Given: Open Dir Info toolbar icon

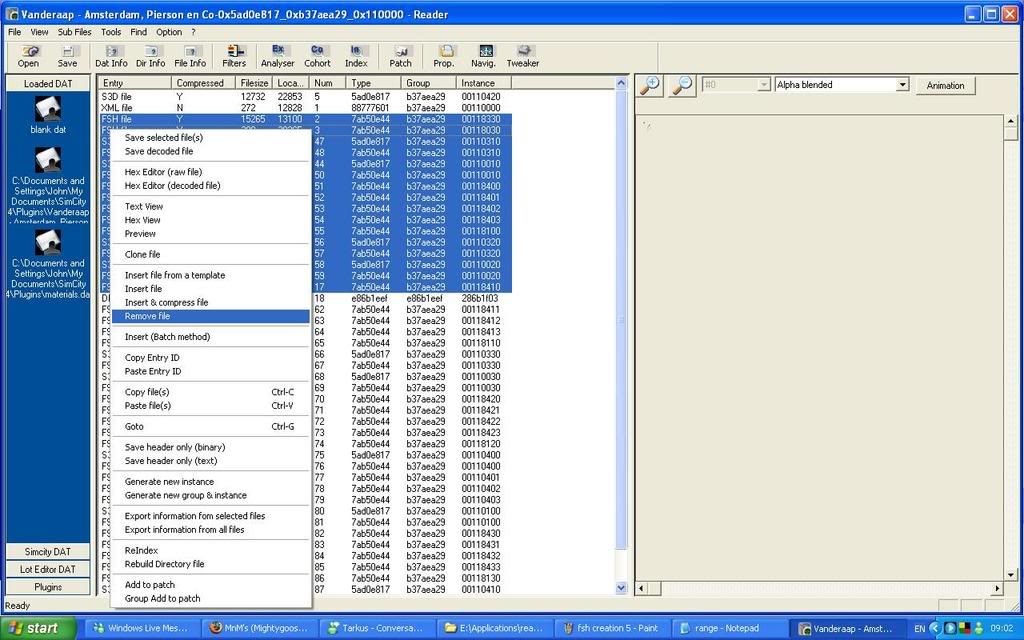Looking at the screenshot, I should click(151, 56).
